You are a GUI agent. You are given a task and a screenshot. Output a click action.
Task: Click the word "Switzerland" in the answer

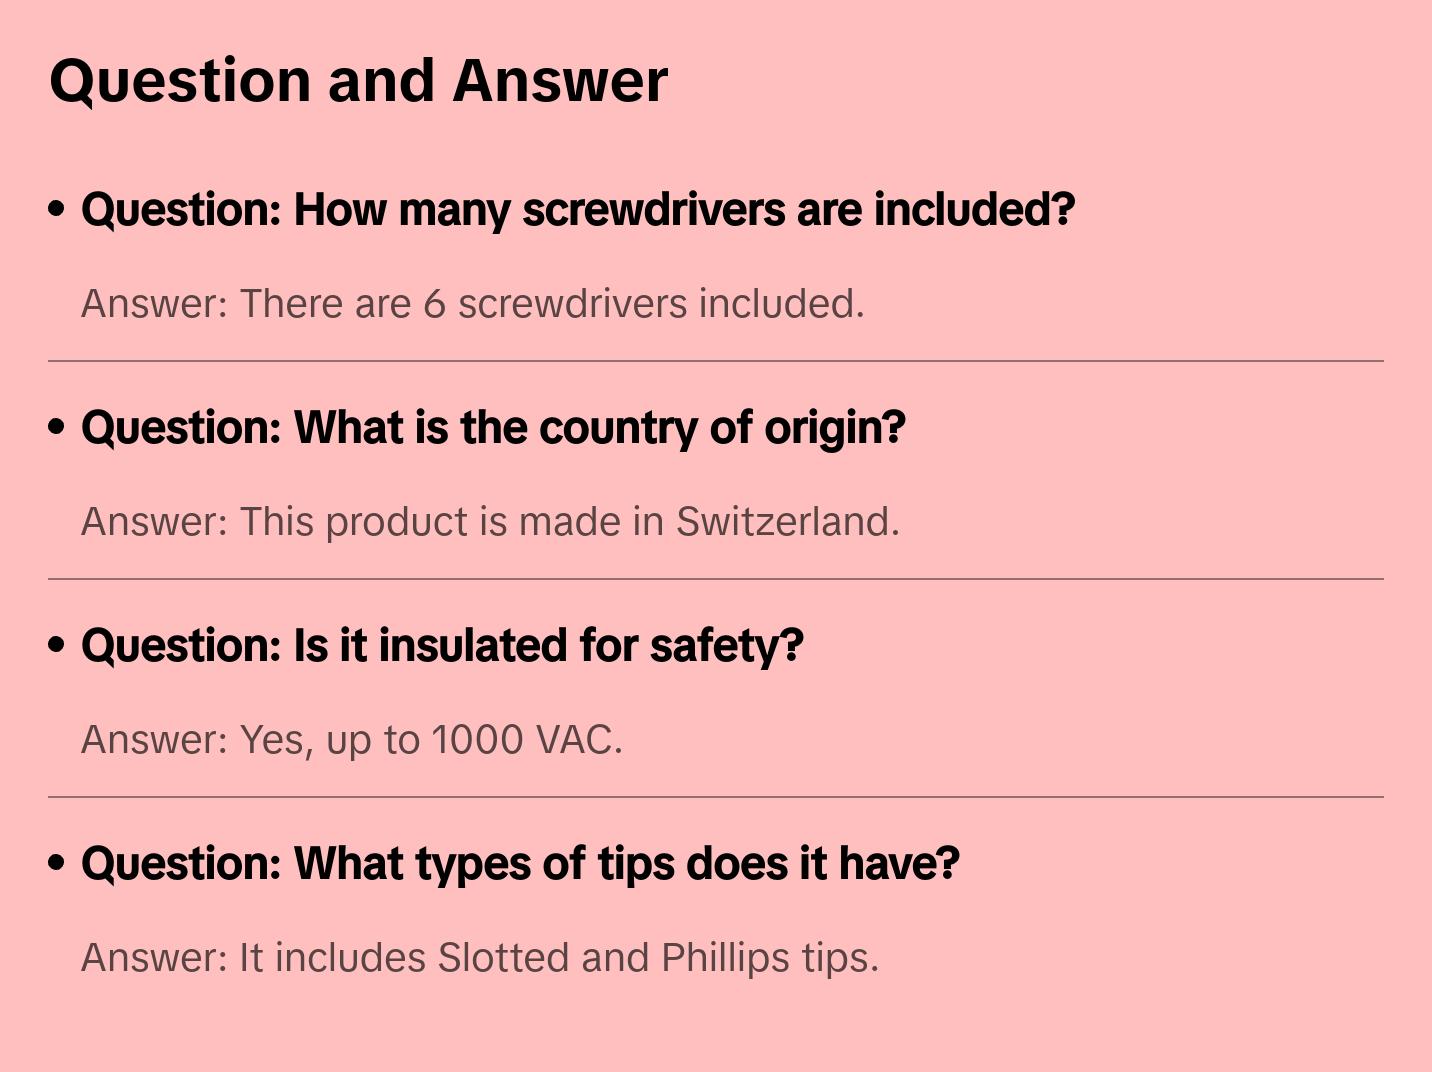coord(787,522)
